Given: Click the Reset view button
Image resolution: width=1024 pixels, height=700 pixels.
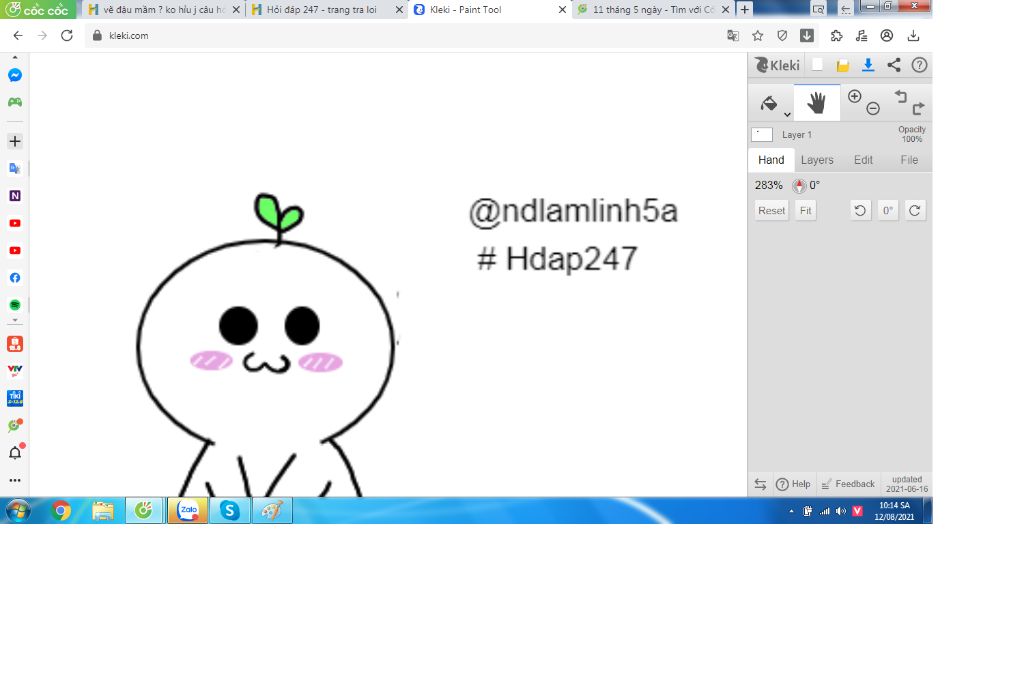Looking at the screenshot, I should point(771,210).
